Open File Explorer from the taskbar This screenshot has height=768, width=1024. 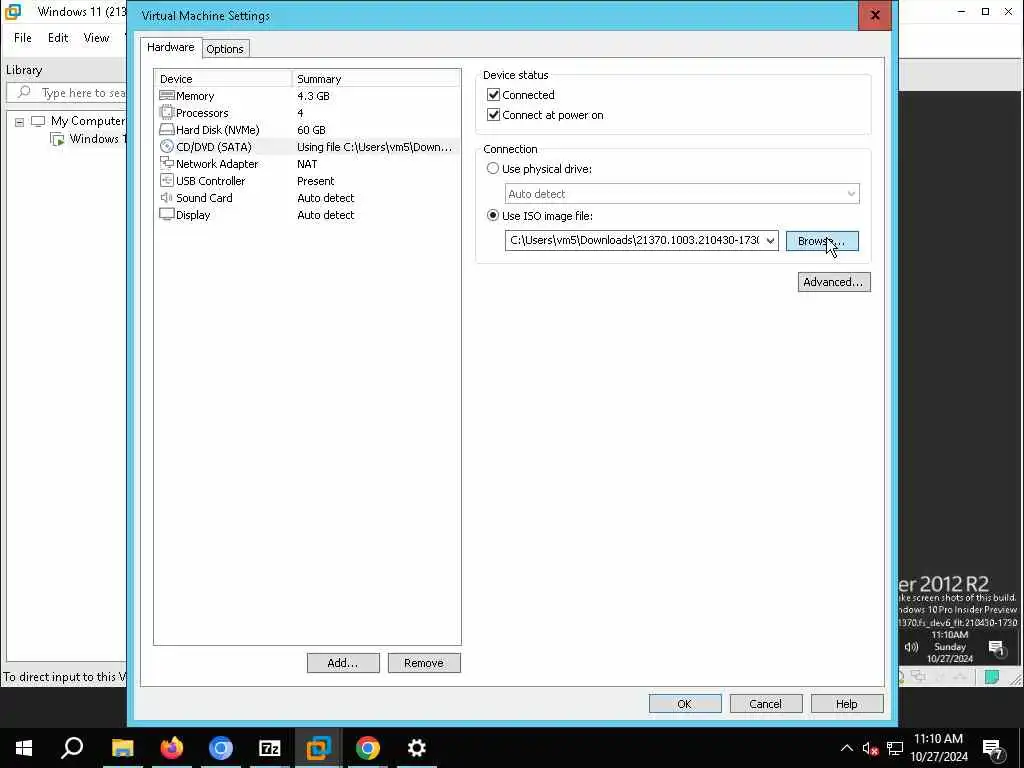tap(122, 748)
